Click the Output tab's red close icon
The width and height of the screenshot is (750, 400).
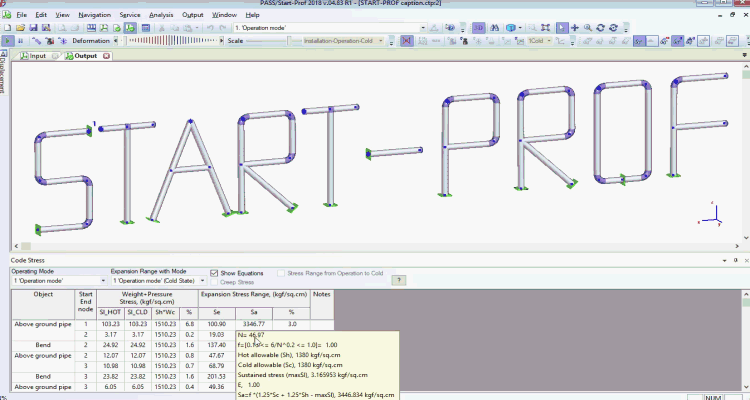coord(106,56)
